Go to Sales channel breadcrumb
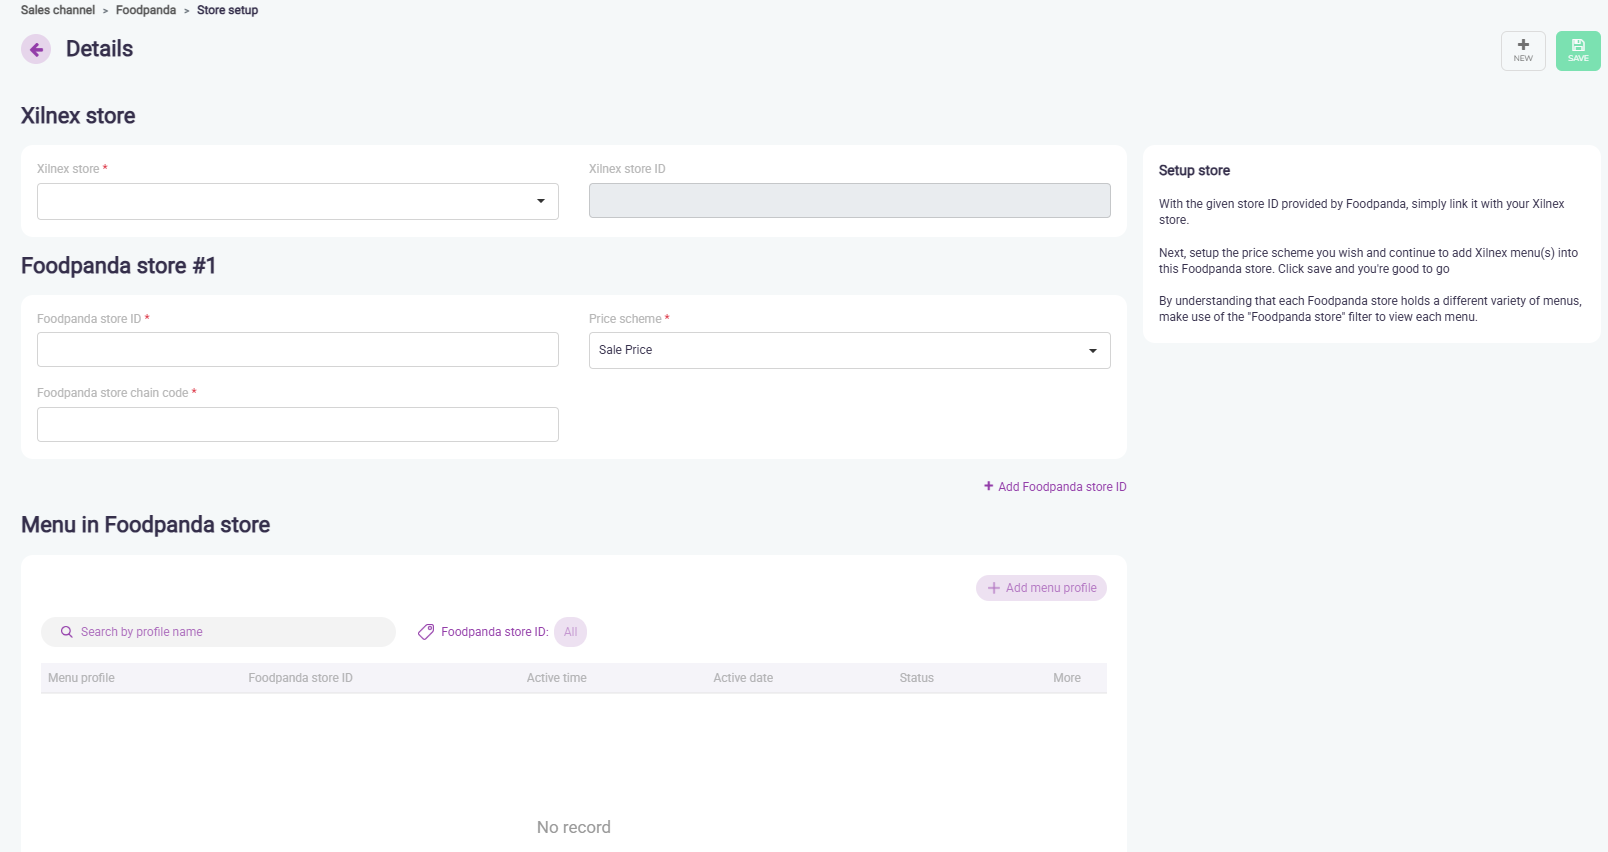The width and height of the screenshot is (1608, 852). click(58, 10)
